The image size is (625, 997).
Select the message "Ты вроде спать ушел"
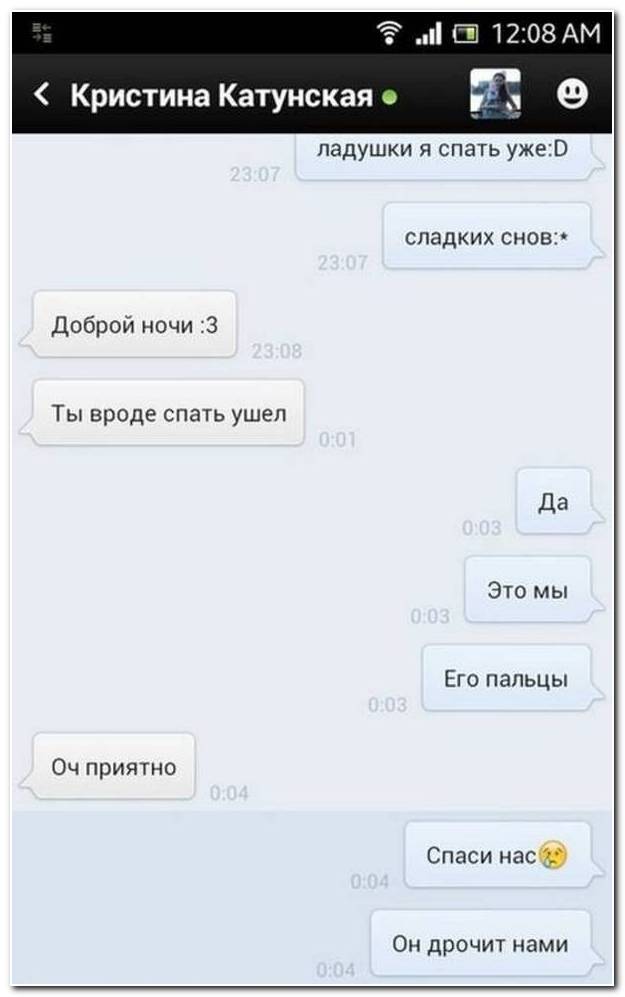tap(168, 413)
